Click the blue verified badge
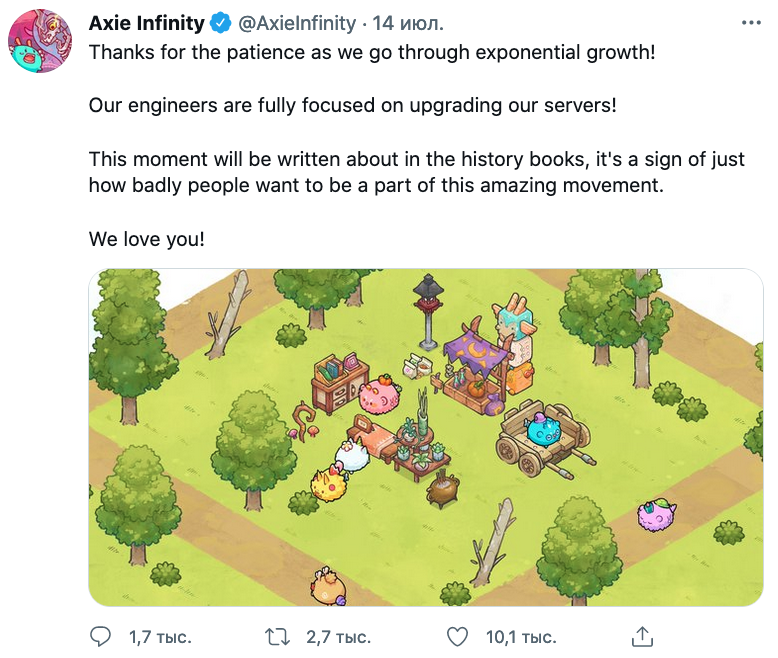 point(221,23)
